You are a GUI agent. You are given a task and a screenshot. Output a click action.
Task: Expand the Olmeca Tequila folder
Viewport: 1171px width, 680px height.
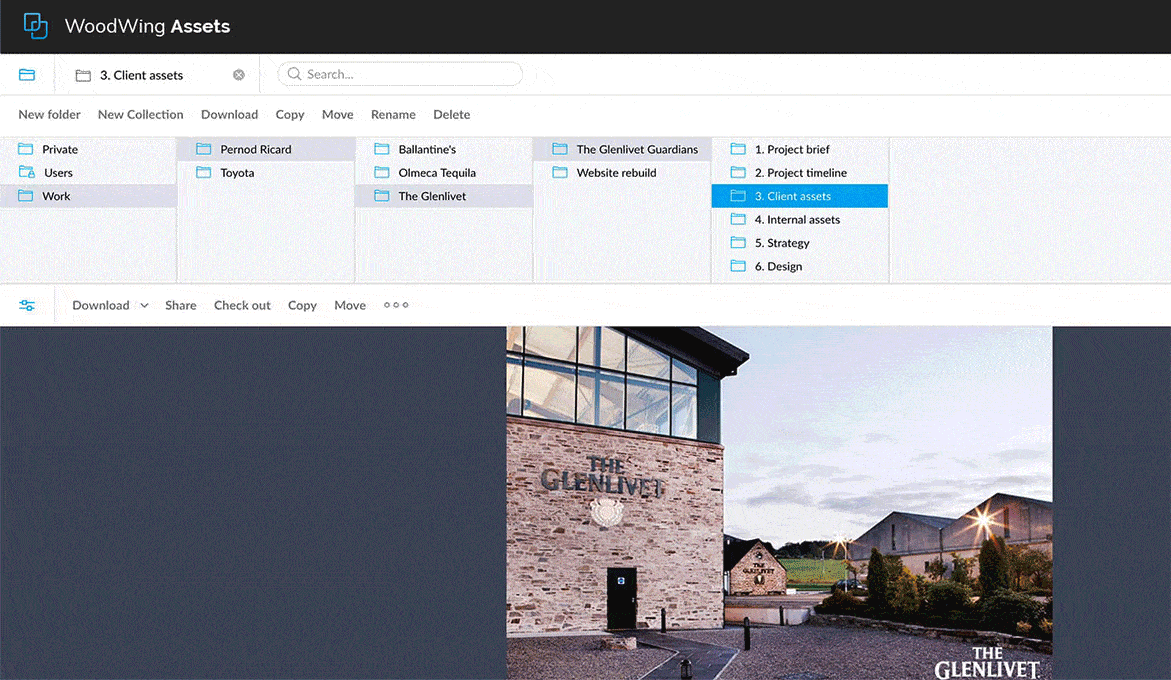[x=437, y=173]
